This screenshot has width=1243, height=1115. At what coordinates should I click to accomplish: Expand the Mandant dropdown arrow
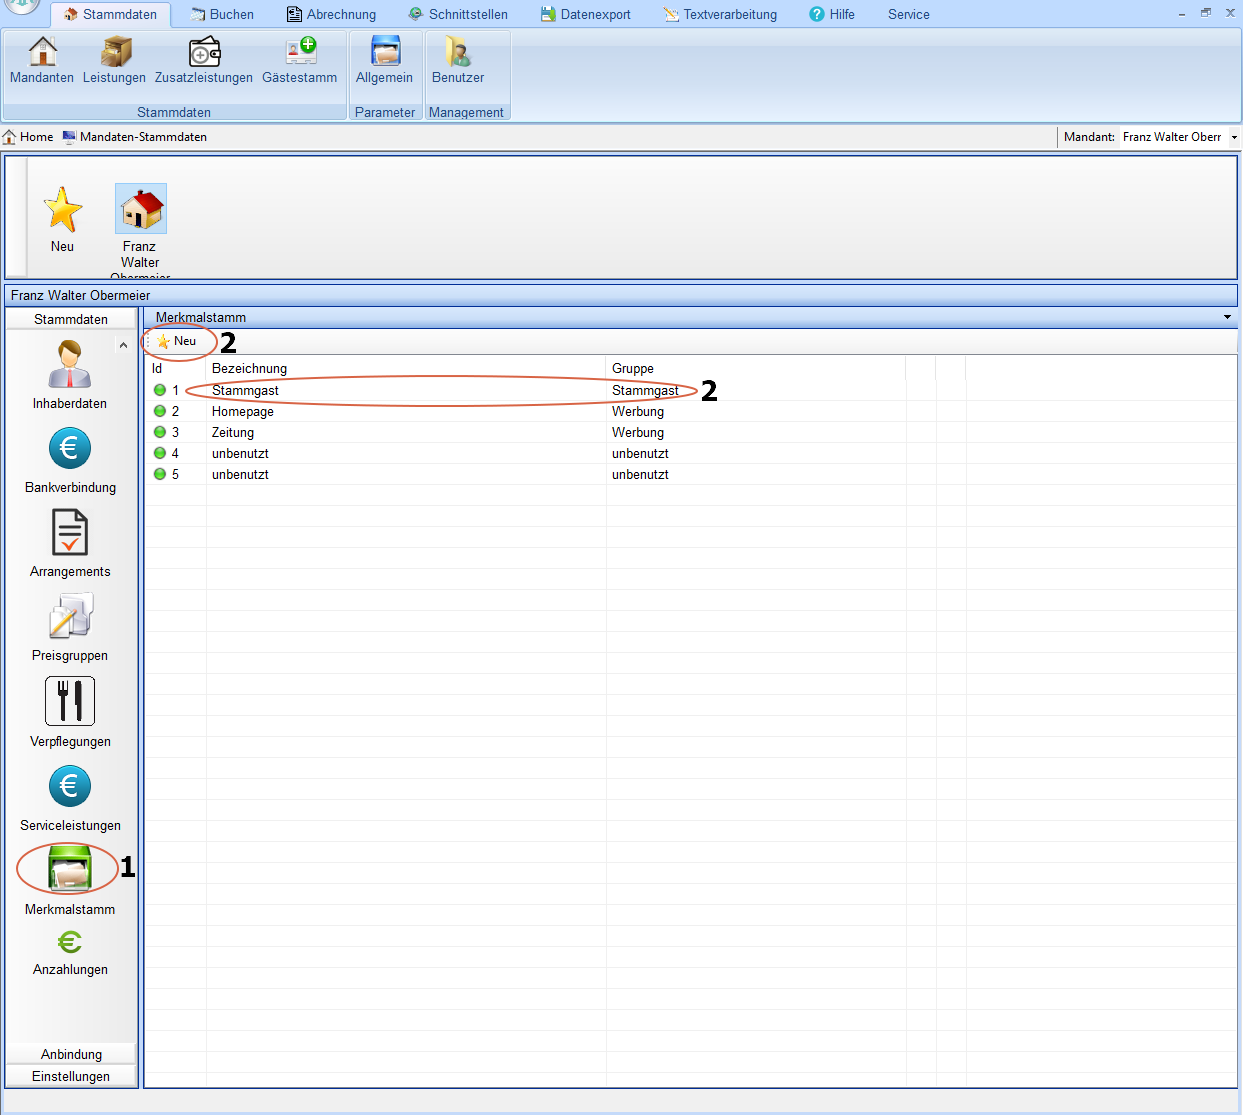coord(1234,137)
